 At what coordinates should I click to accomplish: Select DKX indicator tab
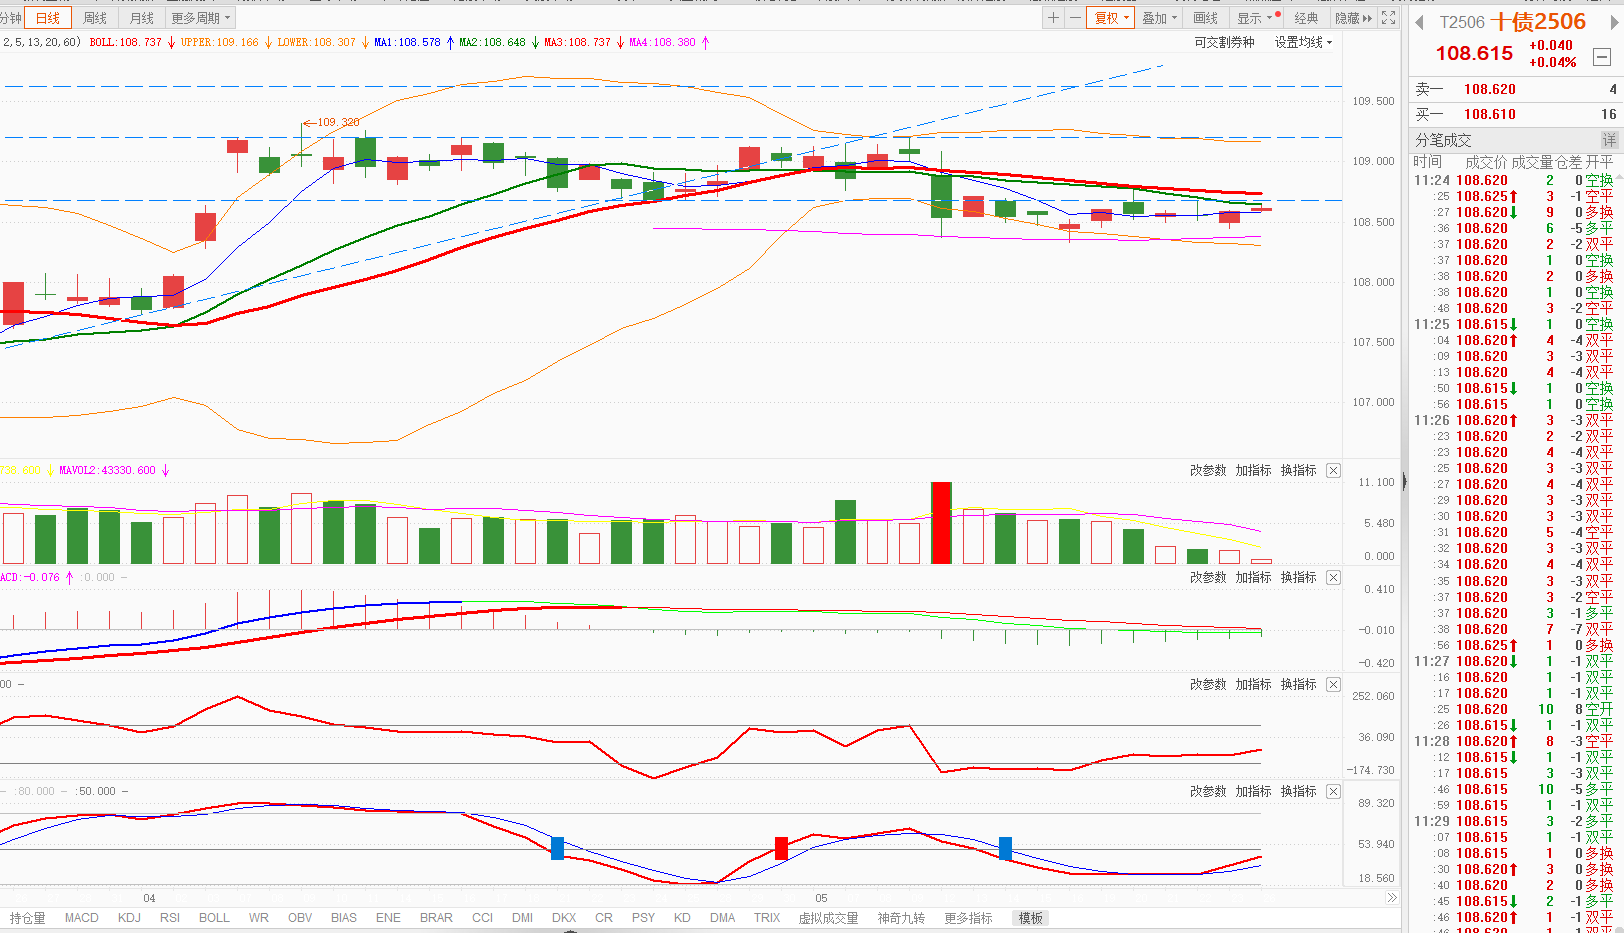pyautogui.click(x=564, y=918)
